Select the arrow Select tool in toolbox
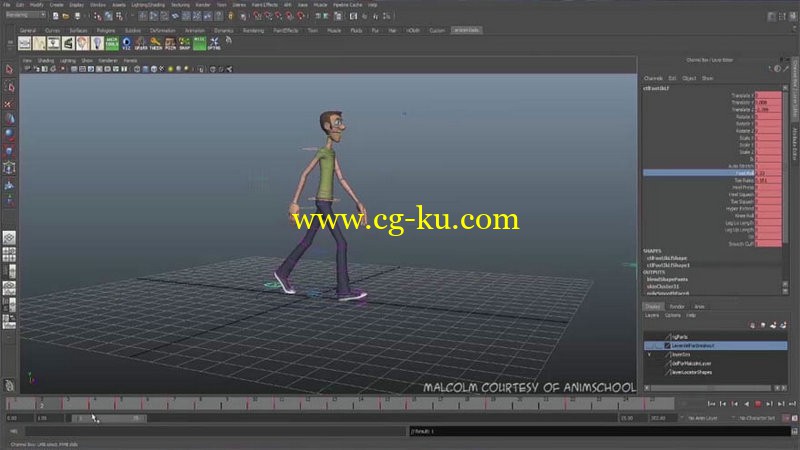Screen dimensions: 800x450 9,69
